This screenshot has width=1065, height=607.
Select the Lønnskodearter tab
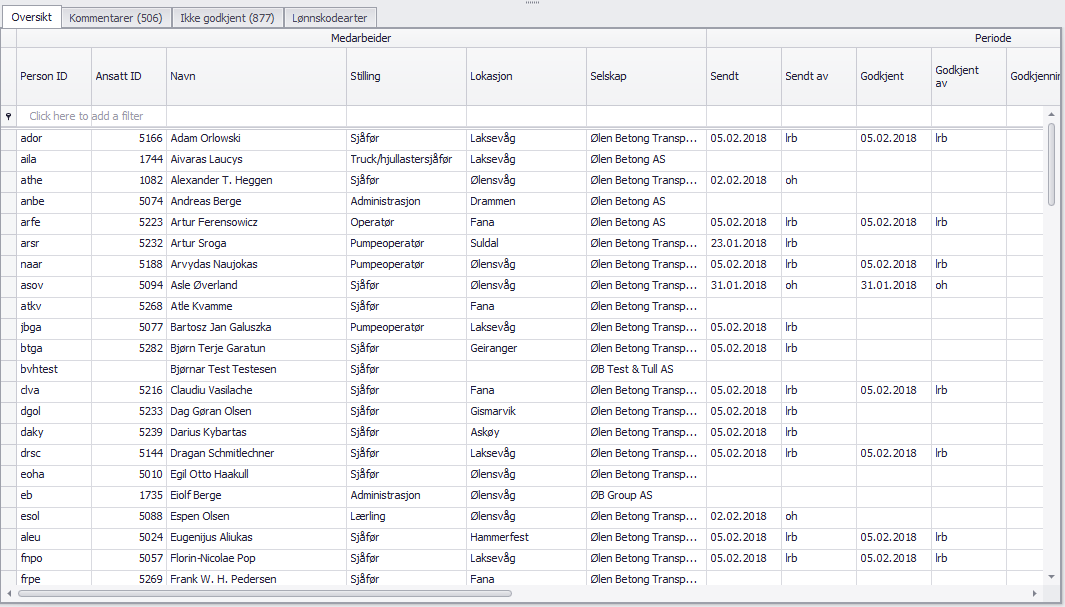pyautogui.click(x=330, y=17)
